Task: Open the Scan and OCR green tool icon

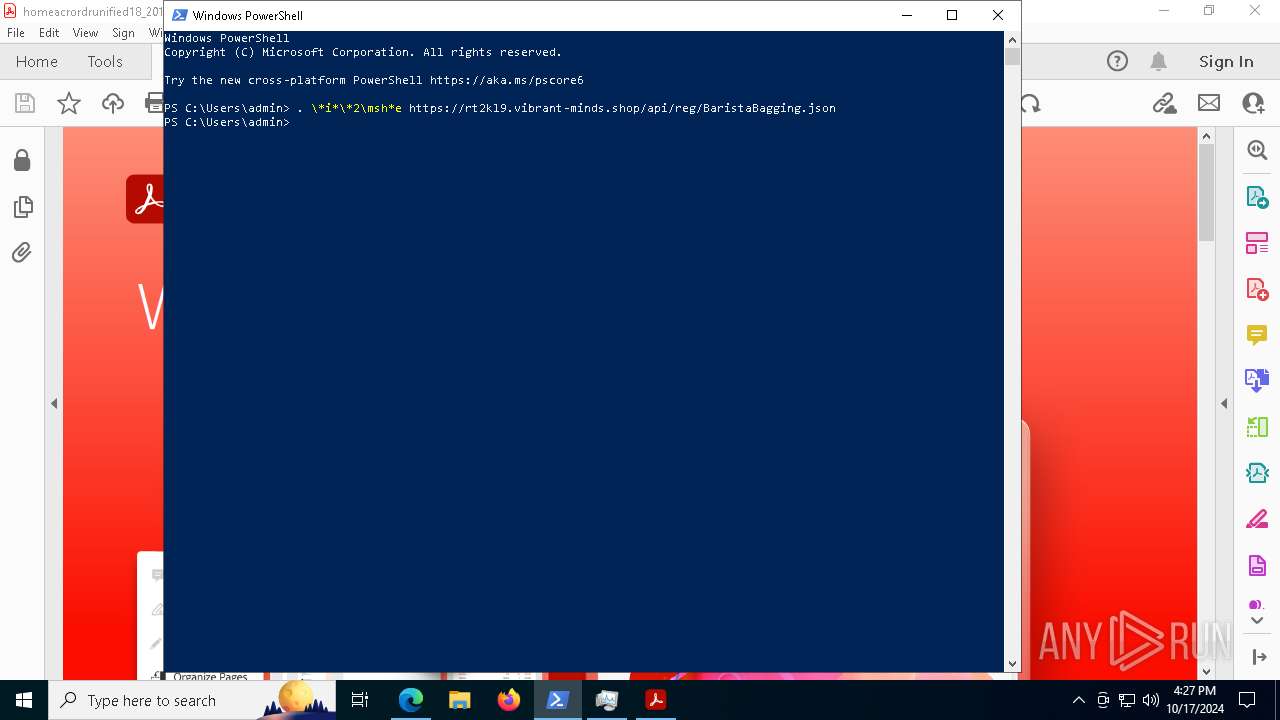Action: tap(1257, 427)
